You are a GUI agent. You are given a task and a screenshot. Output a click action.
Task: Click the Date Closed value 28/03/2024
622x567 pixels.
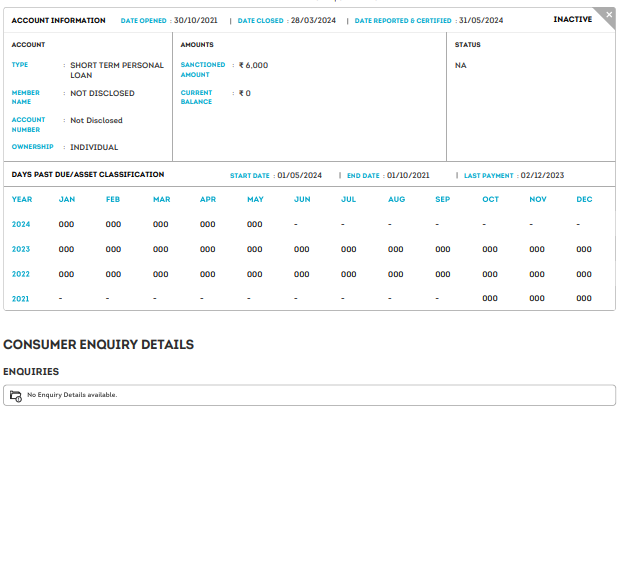313,20
